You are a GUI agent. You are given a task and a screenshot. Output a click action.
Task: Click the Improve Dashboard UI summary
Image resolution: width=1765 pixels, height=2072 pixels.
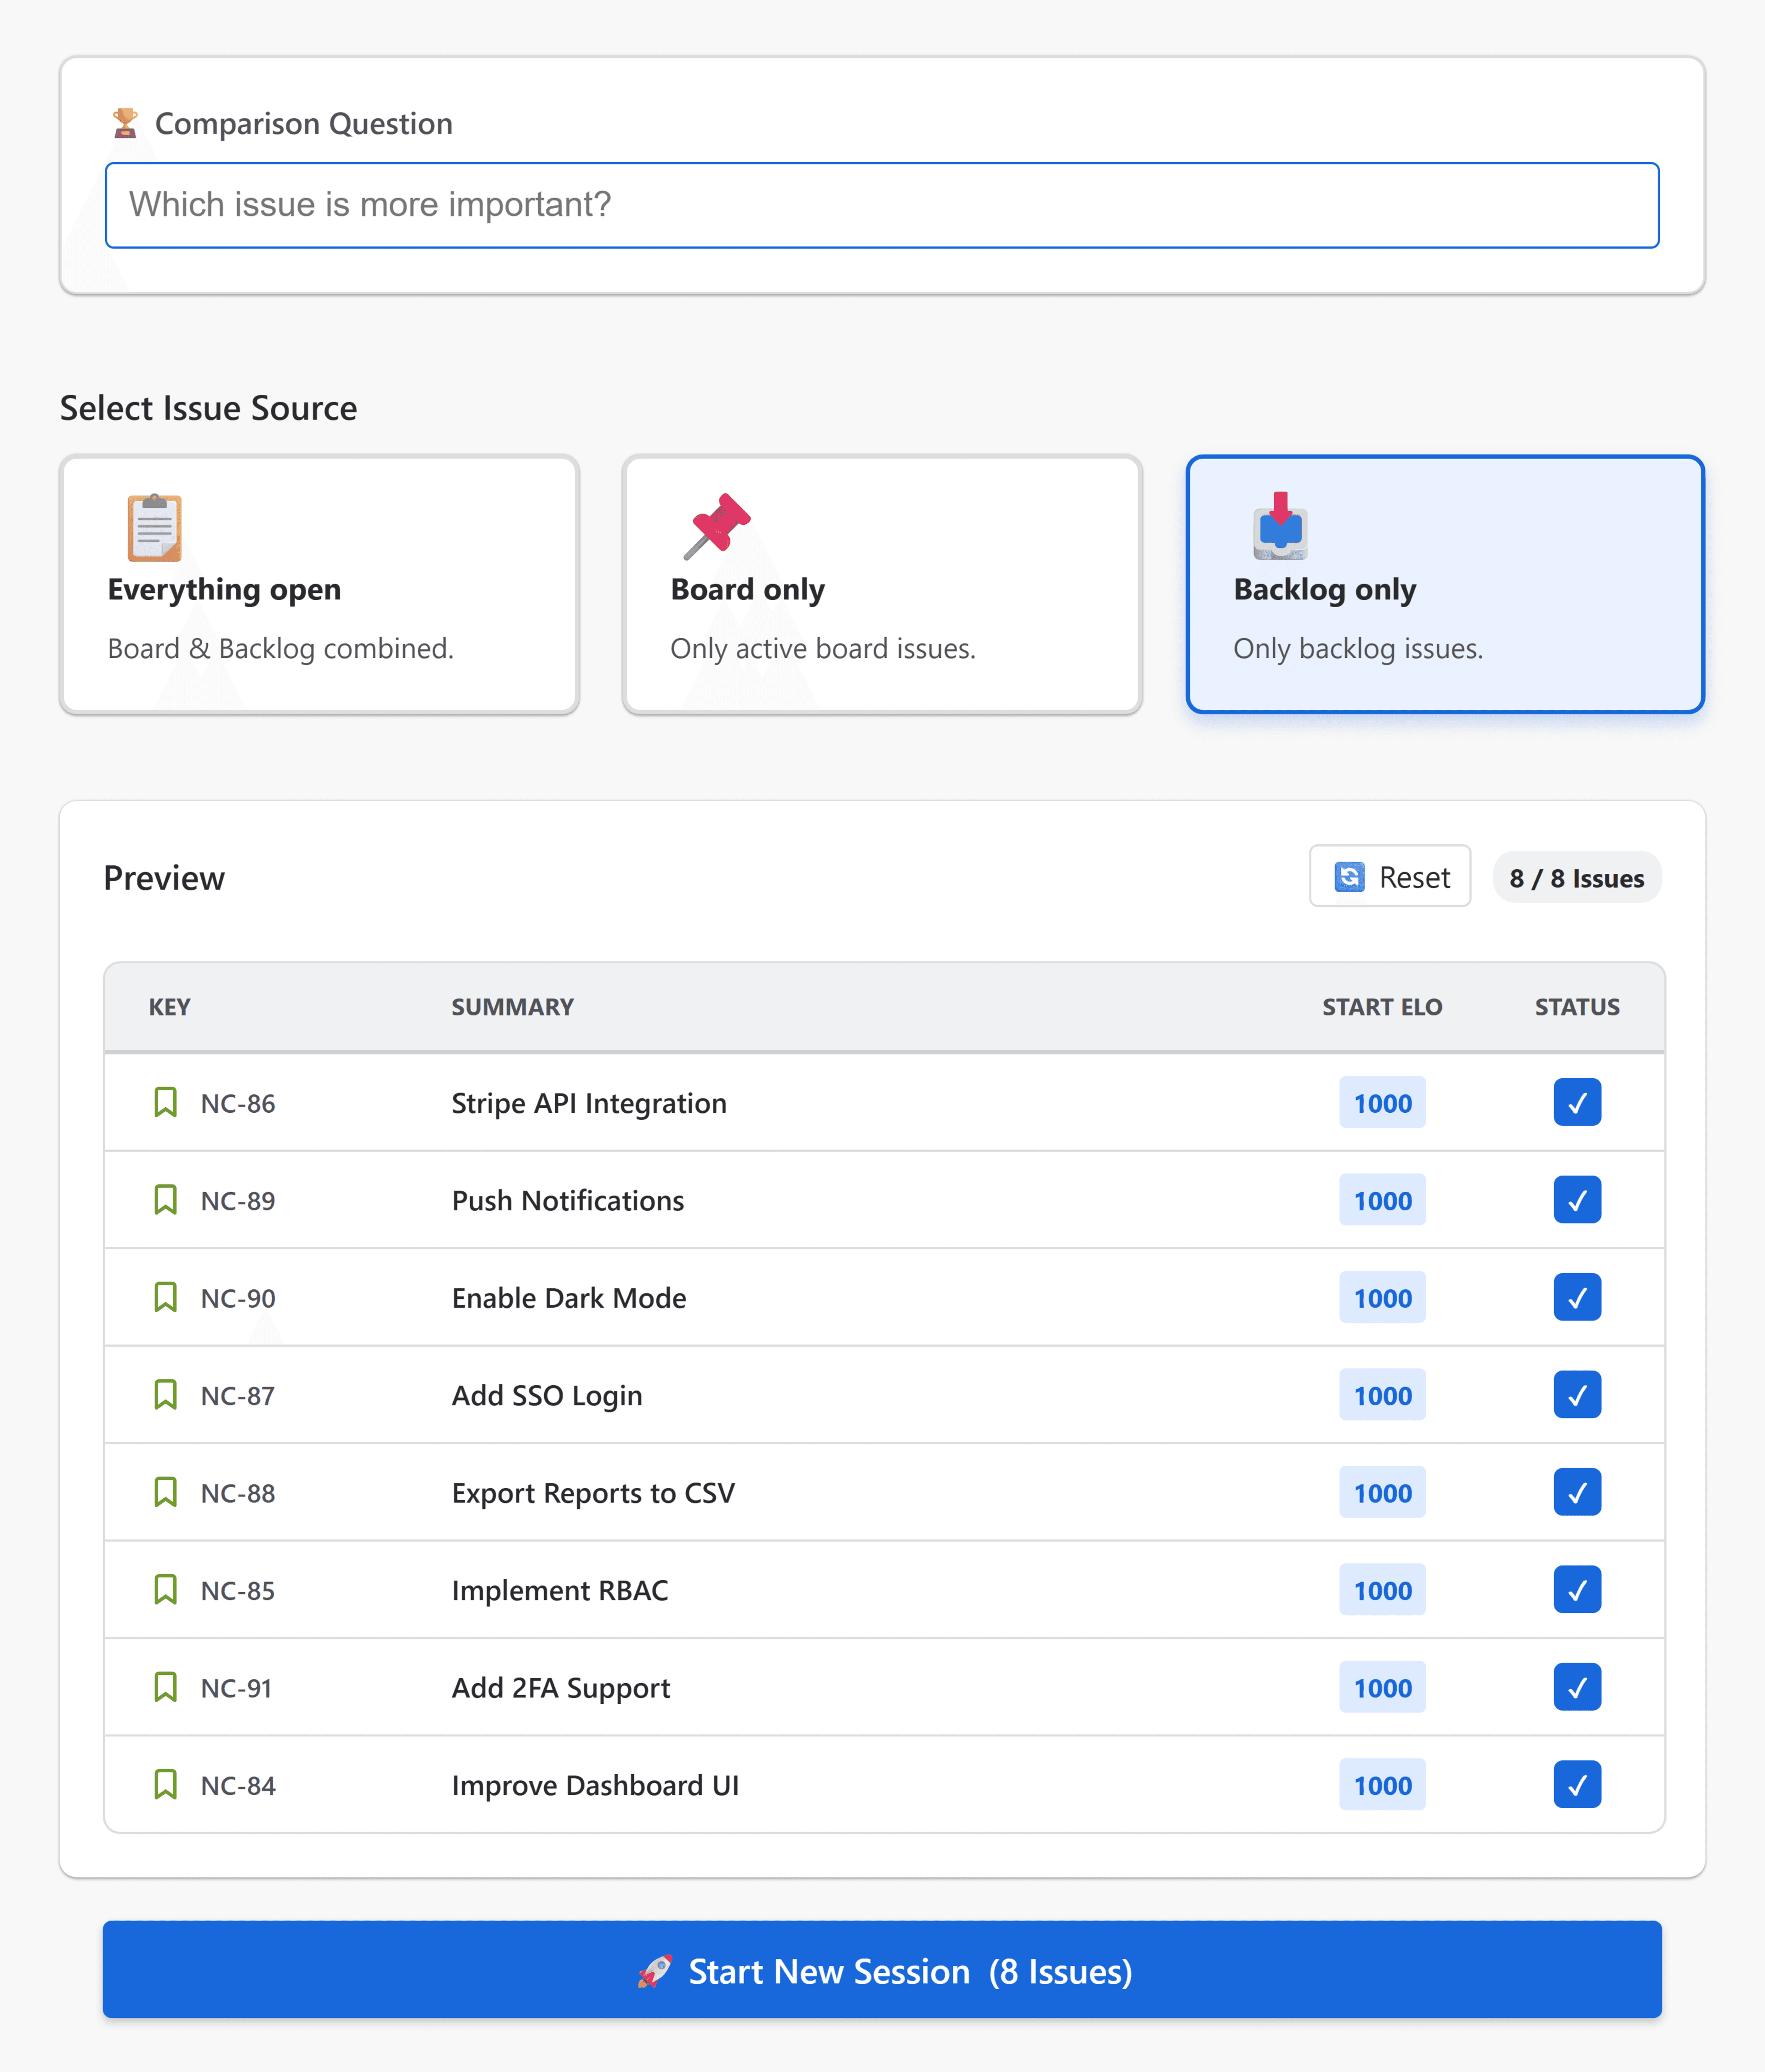click(x=595, y=1785)
